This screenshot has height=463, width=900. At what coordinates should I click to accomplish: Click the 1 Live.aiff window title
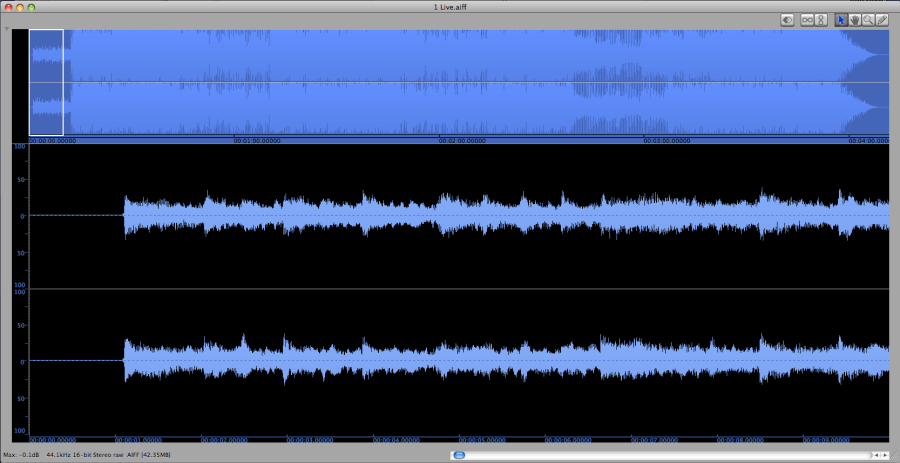tap(450, 6)
